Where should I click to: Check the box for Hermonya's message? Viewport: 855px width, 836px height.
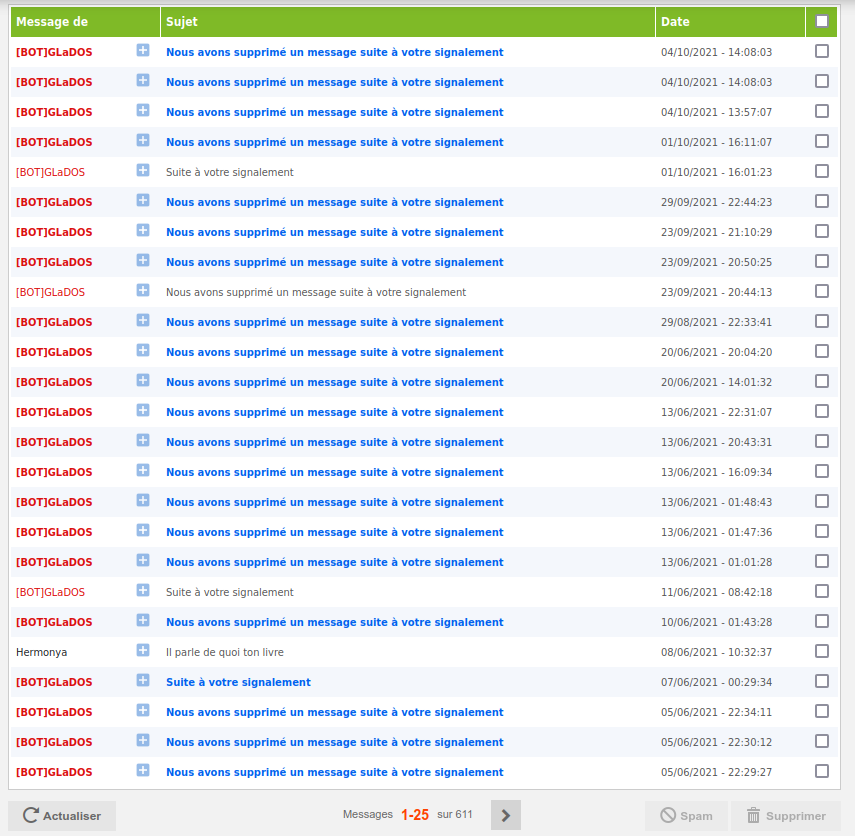(822, 651)
